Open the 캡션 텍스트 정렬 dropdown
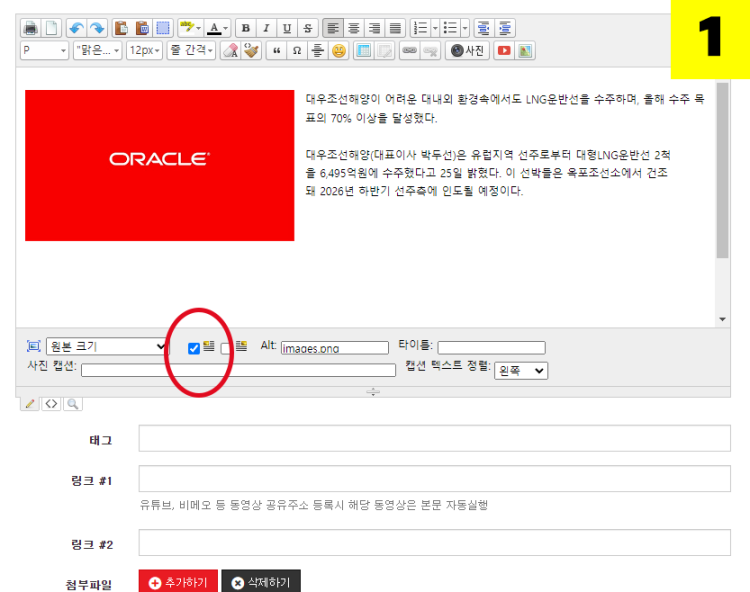750x592 pixels. pyautogui.click(x=521, y=370)
